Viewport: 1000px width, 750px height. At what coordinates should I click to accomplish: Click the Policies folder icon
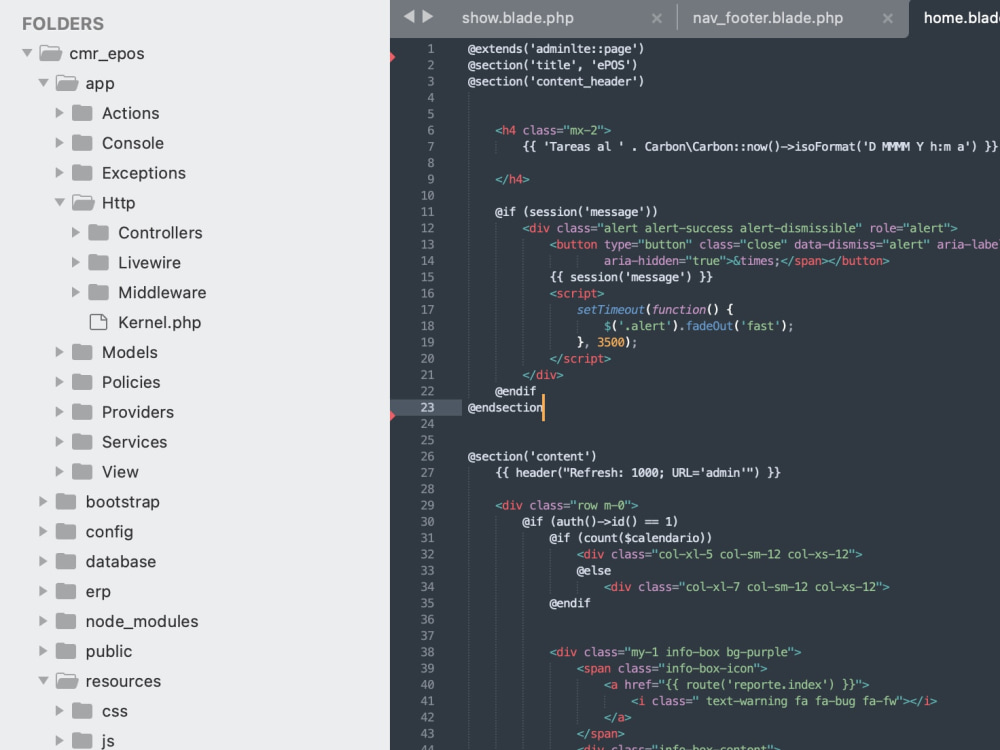click(82, 382)
